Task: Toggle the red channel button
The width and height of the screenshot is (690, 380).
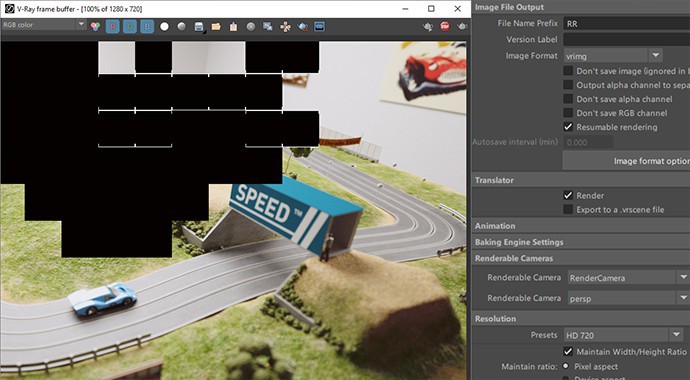Action: 113,27
